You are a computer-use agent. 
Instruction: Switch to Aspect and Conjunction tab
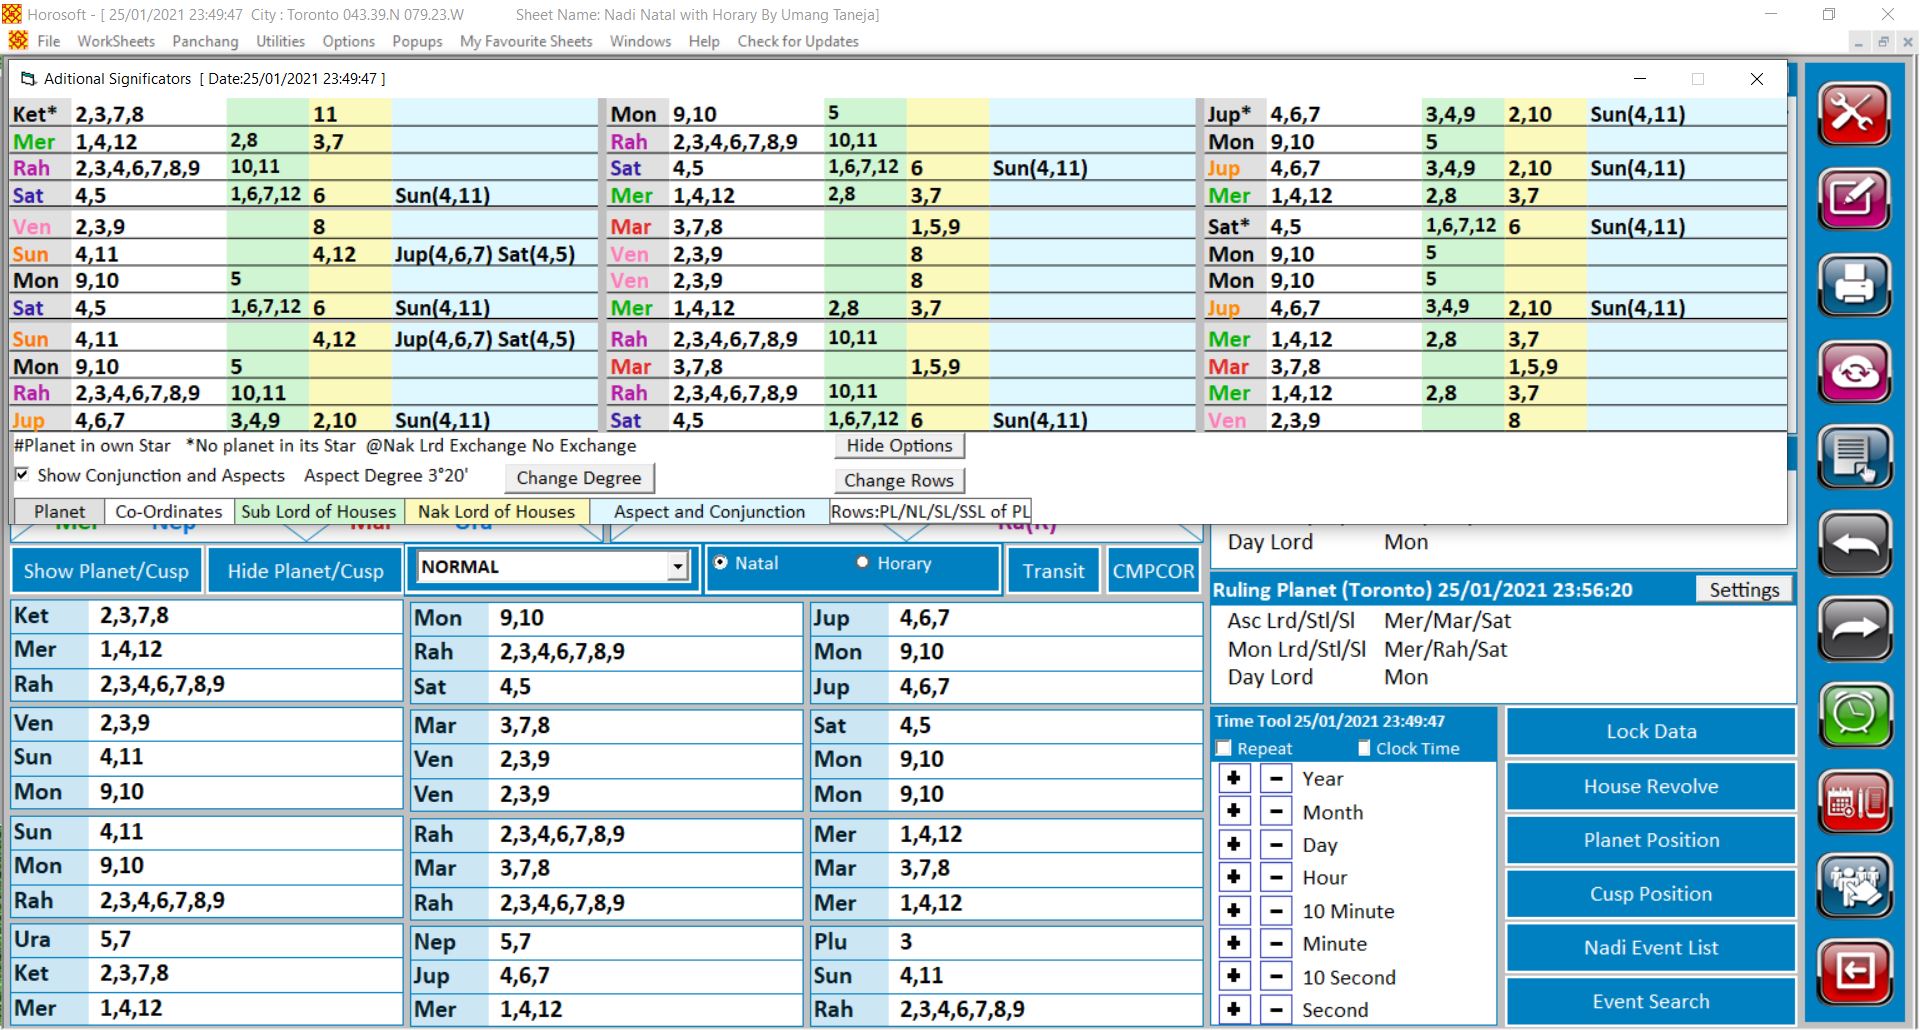tap(709, 511)
